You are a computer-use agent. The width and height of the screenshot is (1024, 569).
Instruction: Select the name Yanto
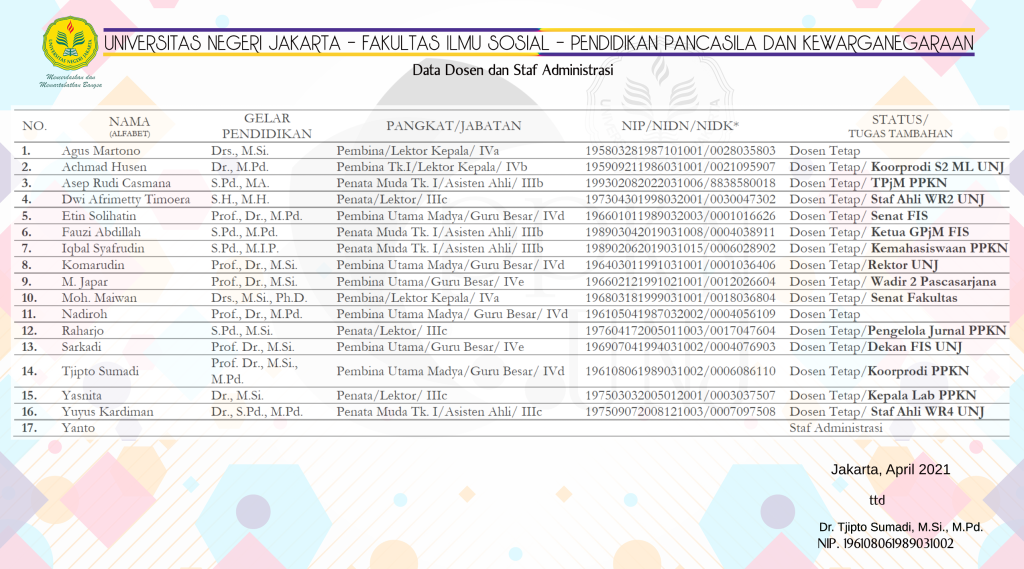(x=78, y=428)
